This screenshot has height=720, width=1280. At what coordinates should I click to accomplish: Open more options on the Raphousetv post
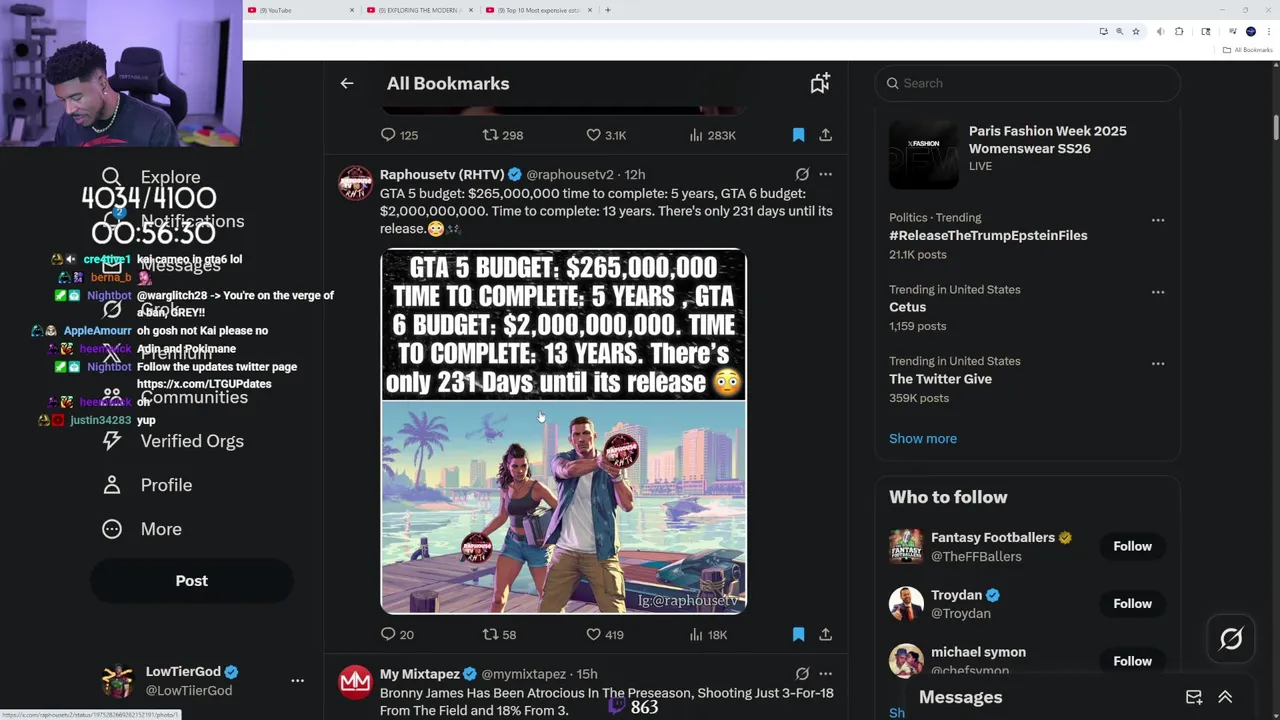tap(825, 174)
